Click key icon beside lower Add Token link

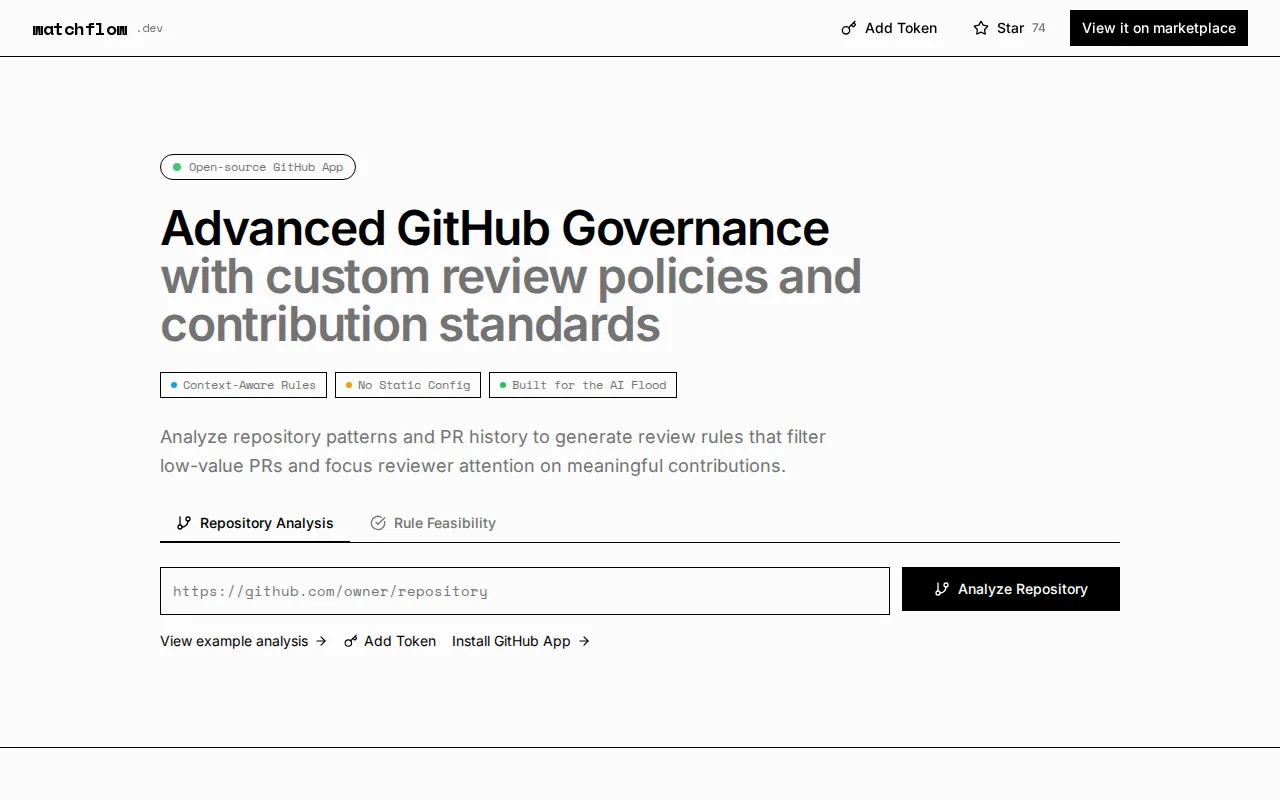tap(351, 641)
